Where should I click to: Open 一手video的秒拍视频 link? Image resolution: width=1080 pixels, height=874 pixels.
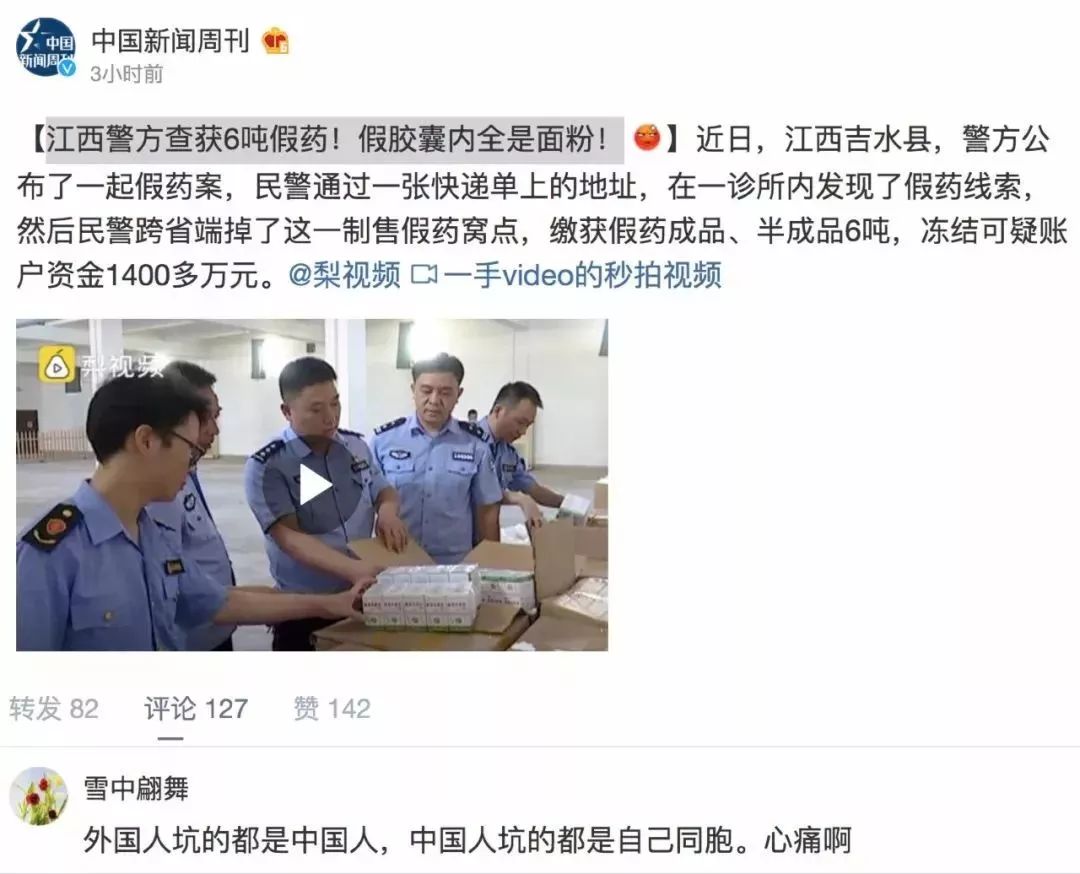click(x=583, y=275)
